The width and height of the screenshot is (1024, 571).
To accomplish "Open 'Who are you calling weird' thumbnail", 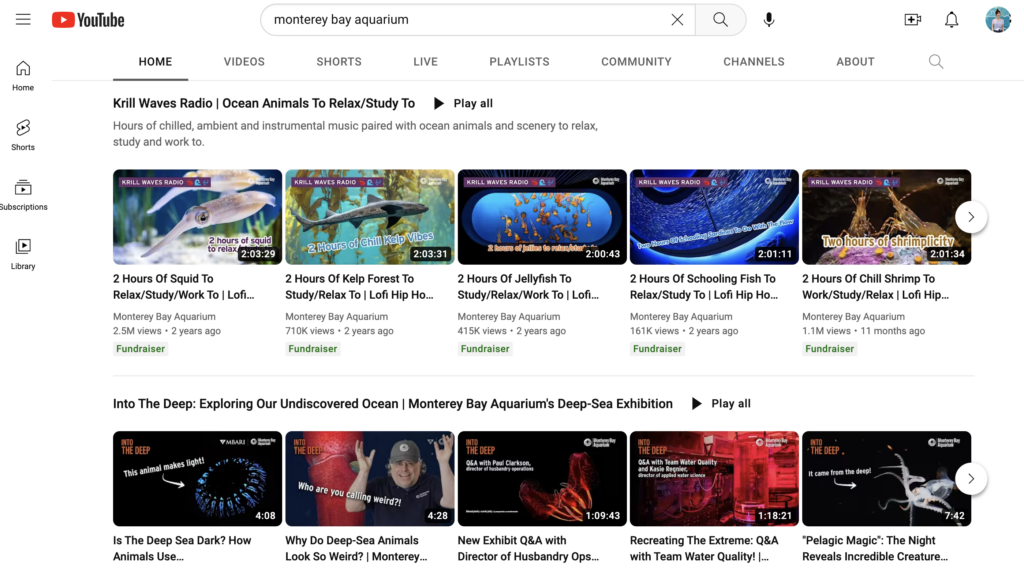I will (370, 479).
